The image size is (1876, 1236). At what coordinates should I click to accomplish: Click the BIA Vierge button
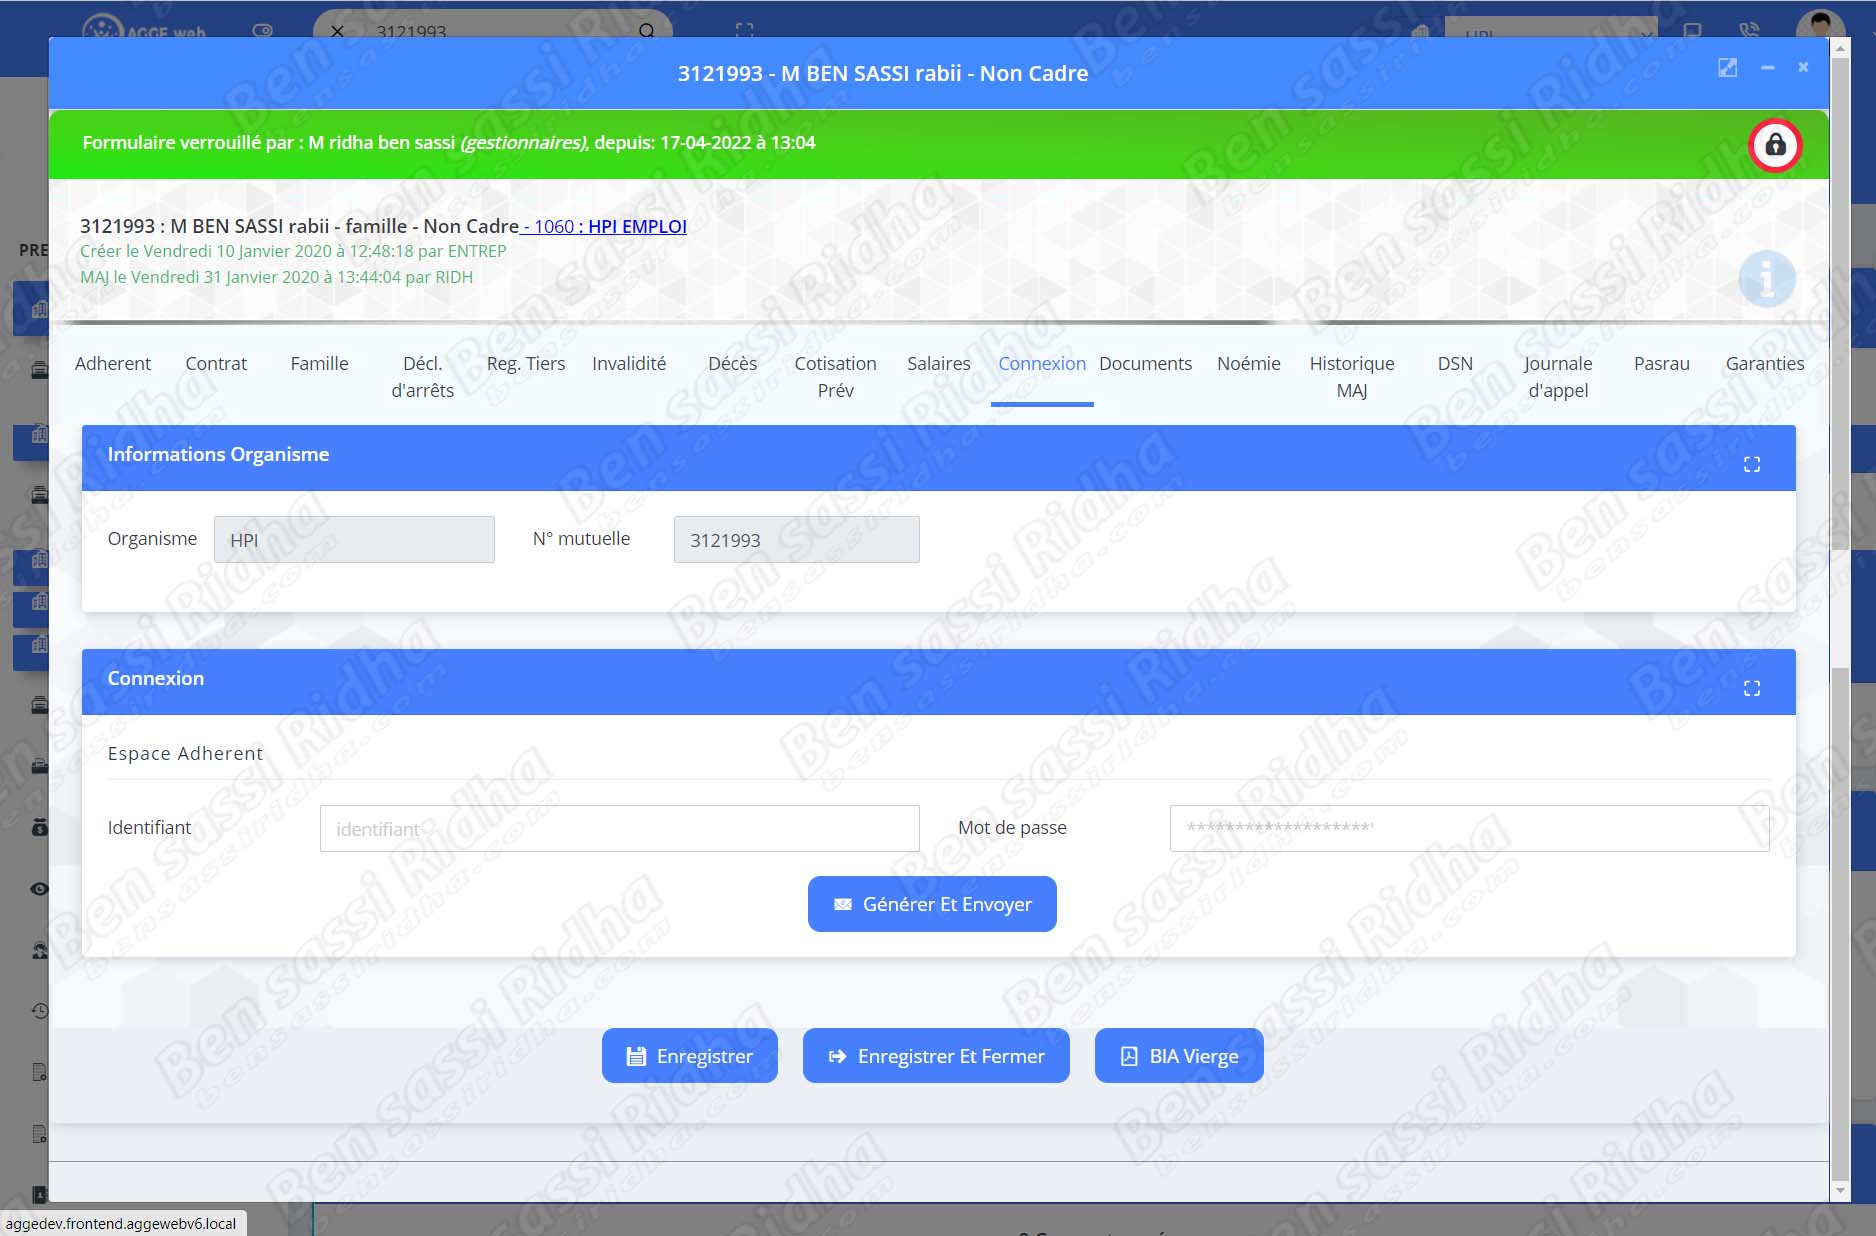tap(1179, 1056)
